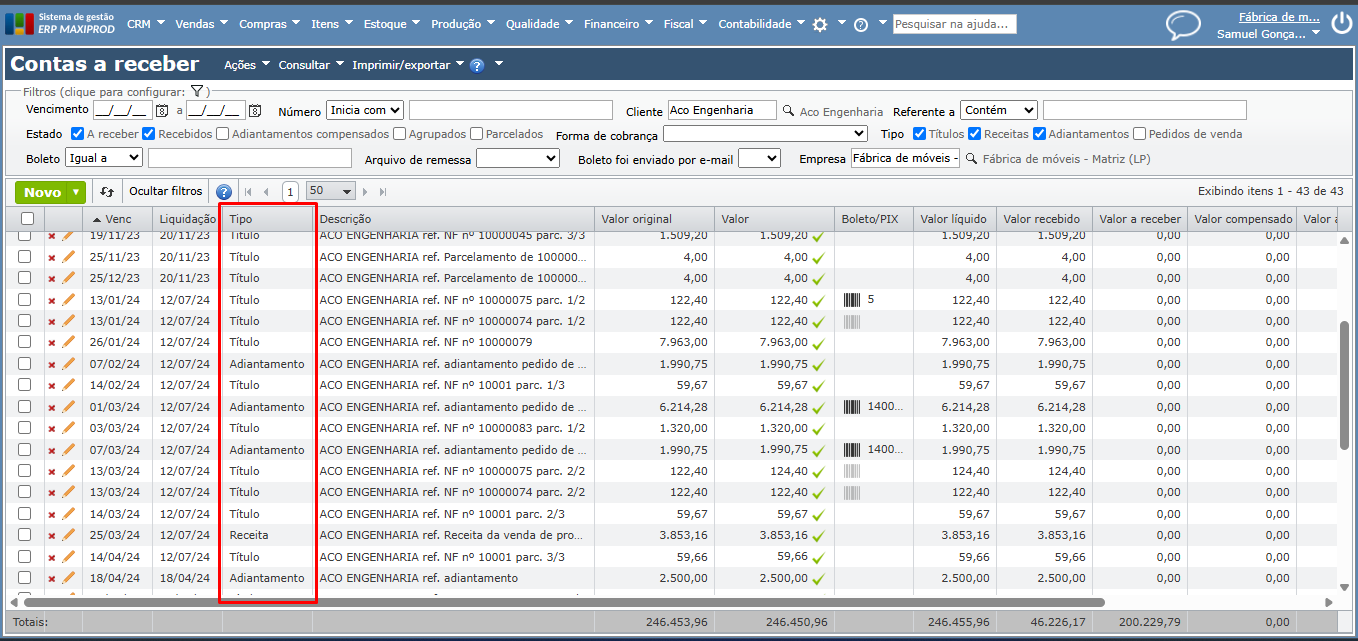Delete the 25/03/24 Receita row with red X
This screenshot has width=1358, height=641.
click(x=52, y=536)
